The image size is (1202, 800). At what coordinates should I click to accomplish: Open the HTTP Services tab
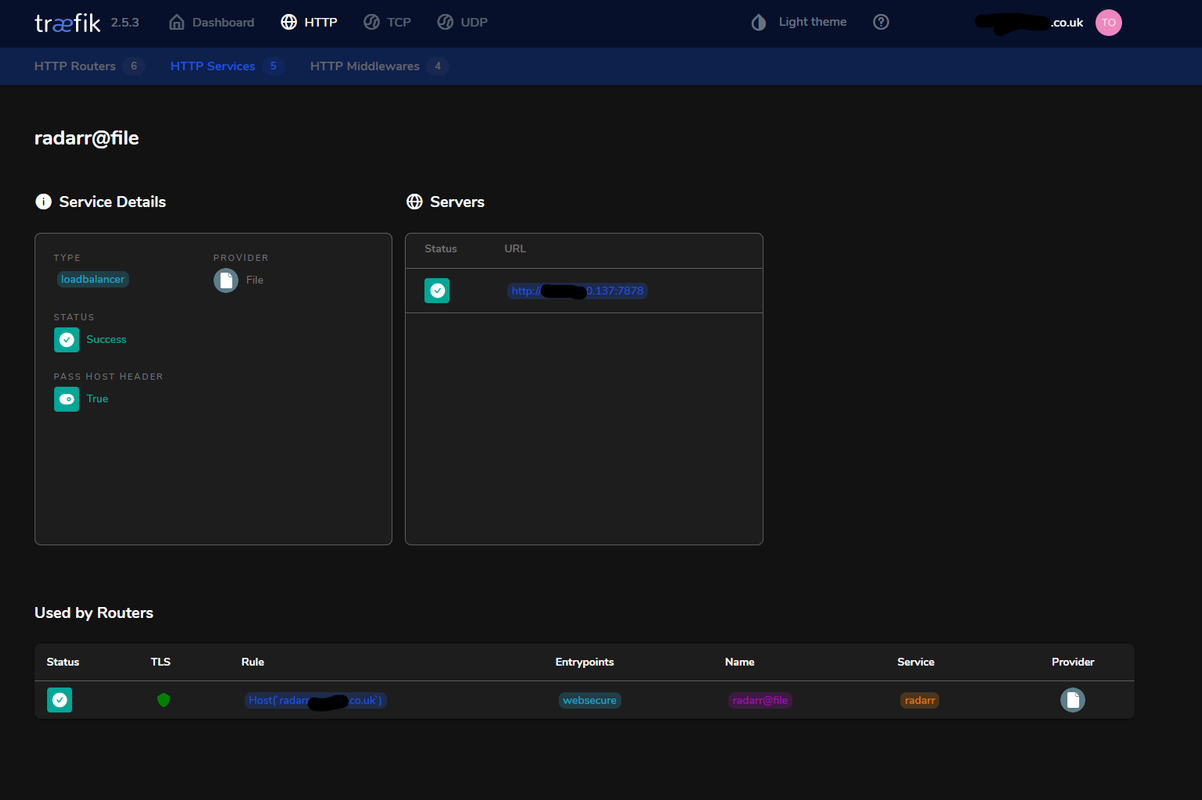tap(227, 66)
